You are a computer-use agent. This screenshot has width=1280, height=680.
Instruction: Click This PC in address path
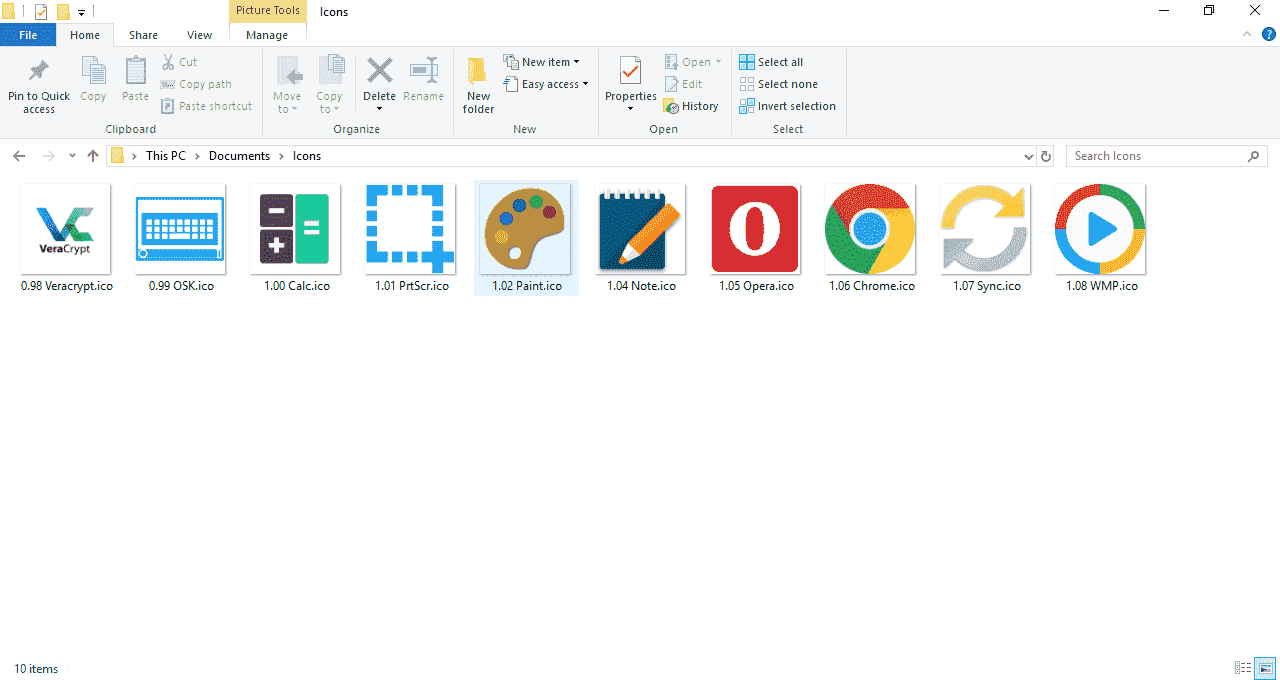pyautogui.click(x=166, y=156)
